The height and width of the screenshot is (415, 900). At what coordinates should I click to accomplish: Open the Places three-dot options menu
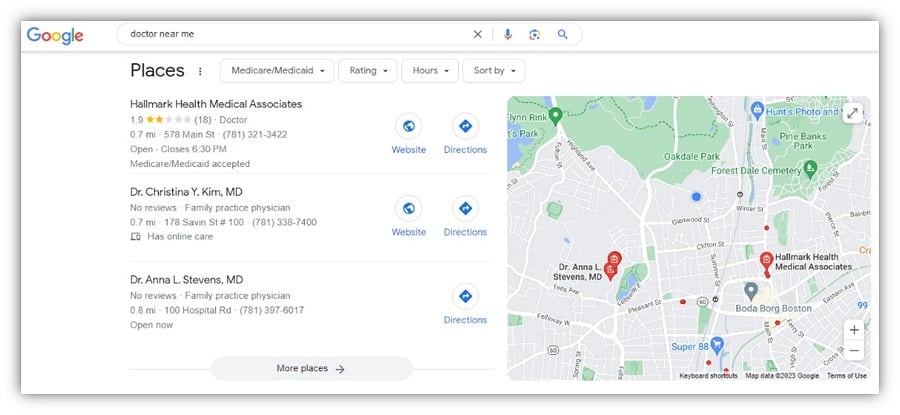[x=200, y=71]
